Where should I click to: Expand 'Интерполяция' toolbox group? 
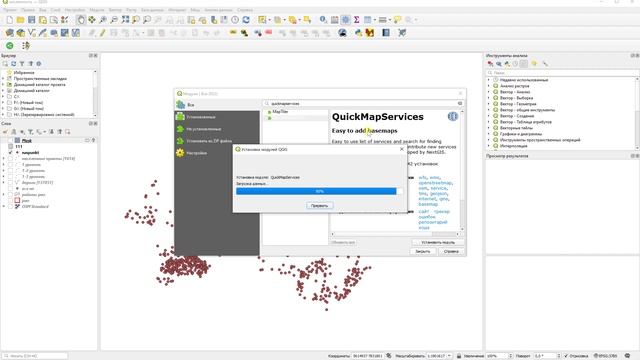coord(489,146)
